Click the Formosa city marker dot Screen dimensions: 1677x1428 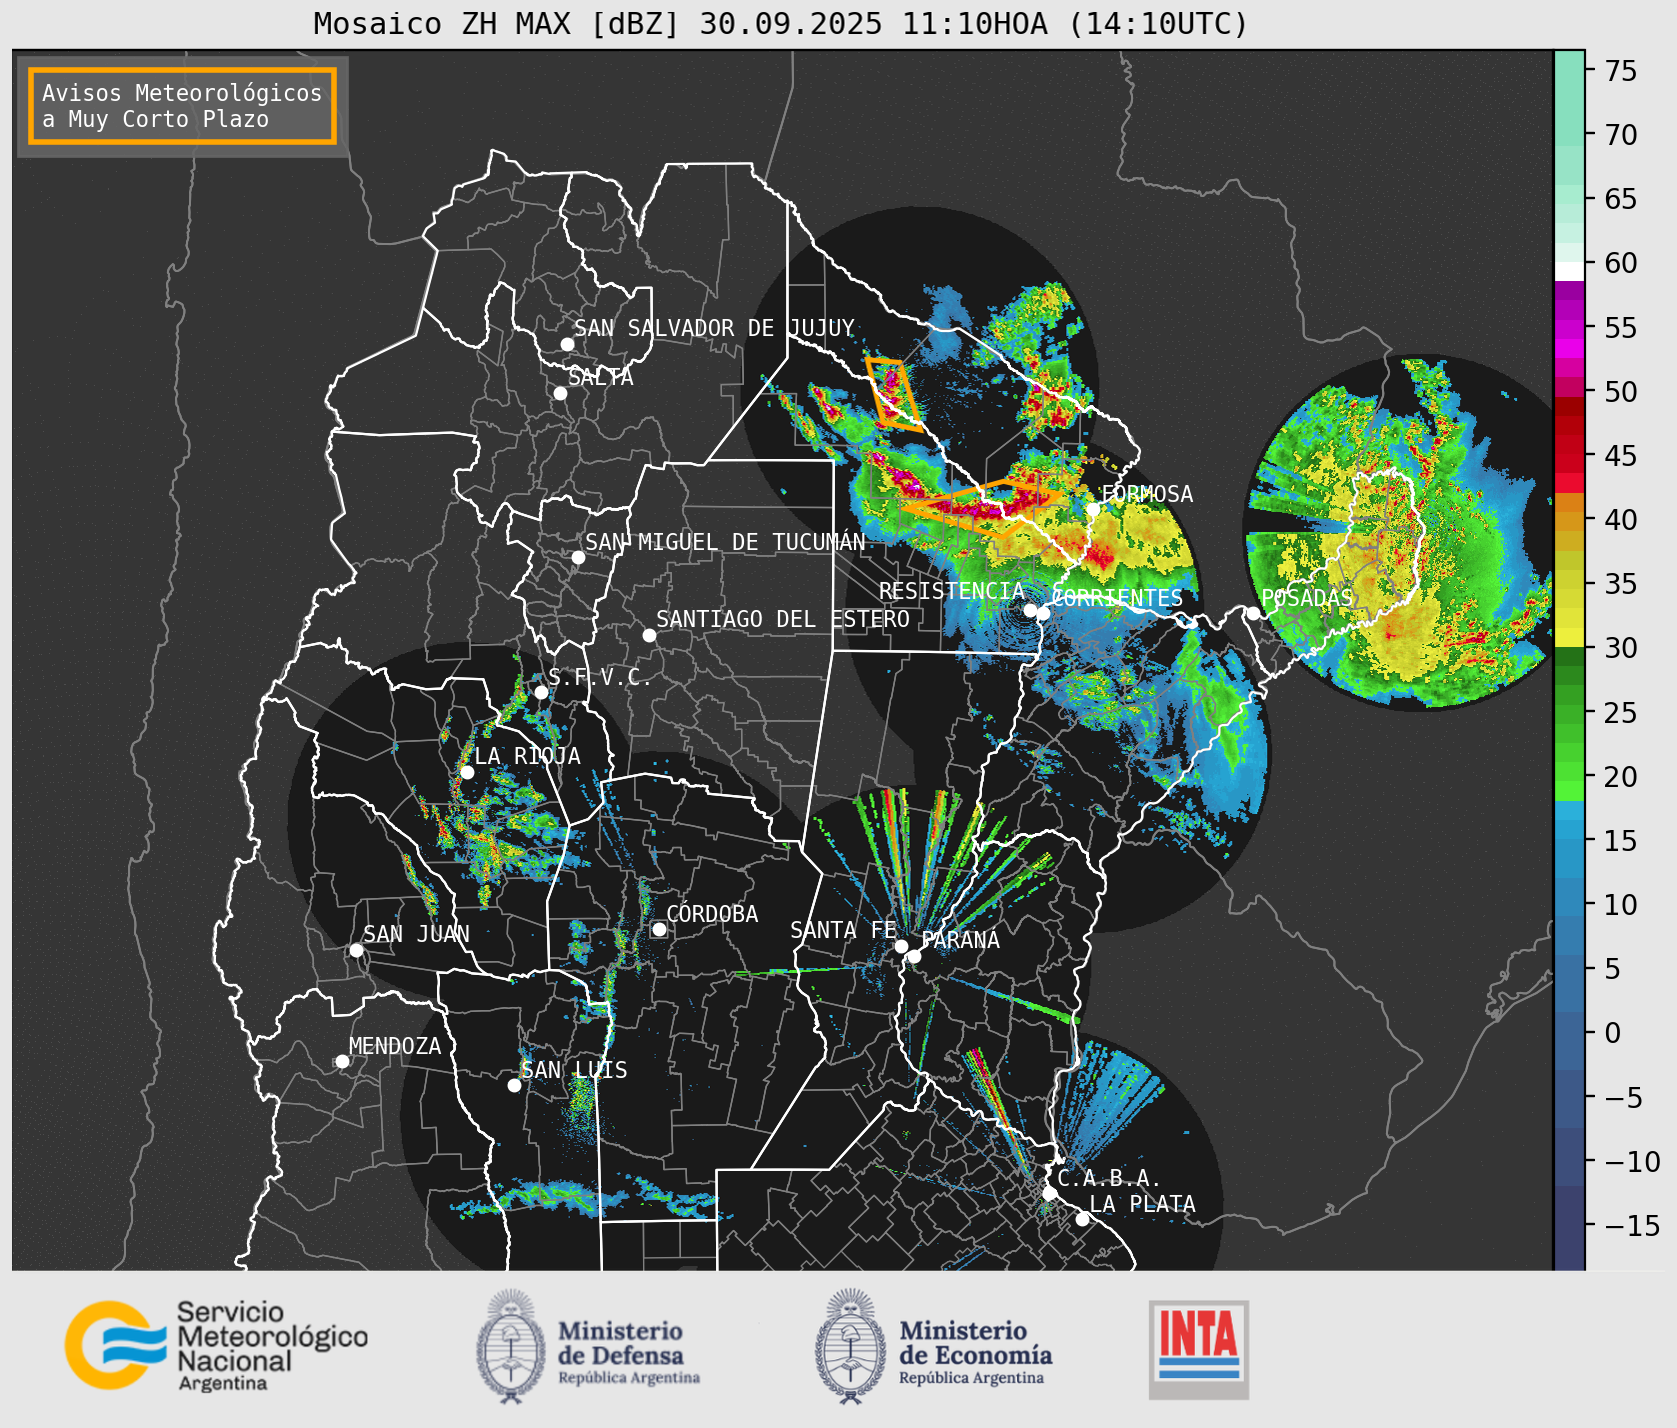pyautogui.click(x=1093, y=509)
